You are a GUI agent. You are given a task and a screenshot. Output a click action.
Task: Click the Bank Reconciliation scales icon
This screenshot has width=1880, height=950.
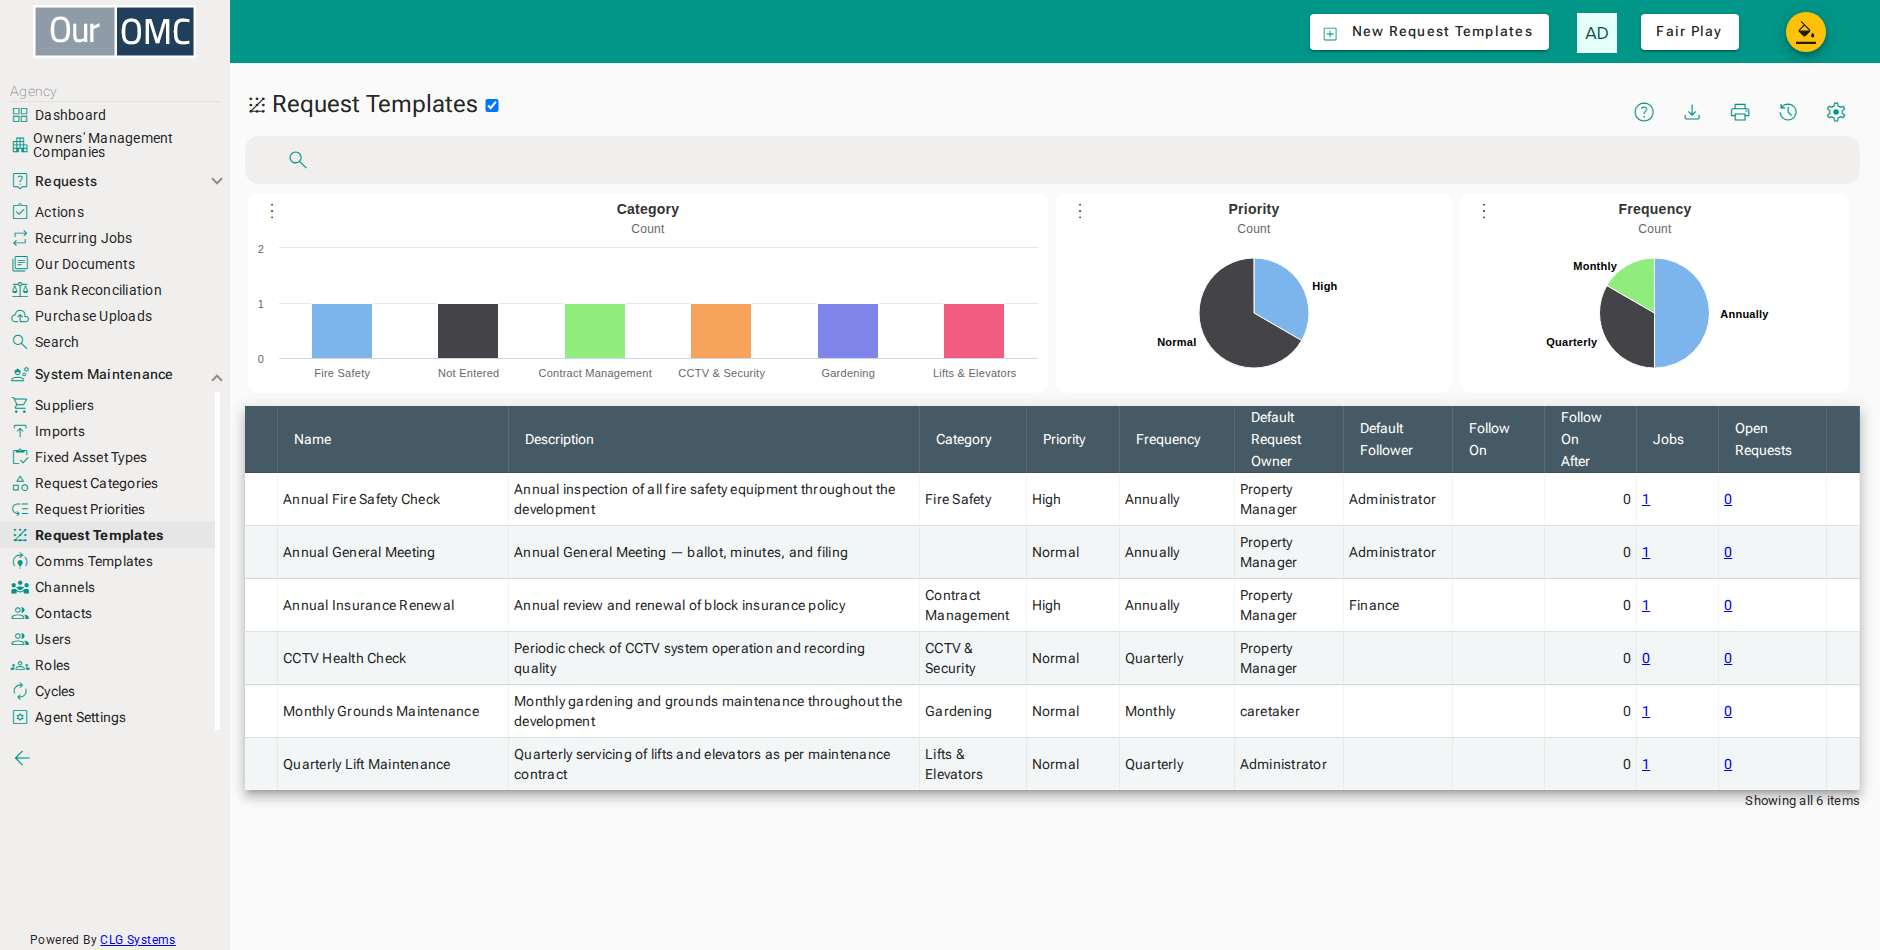tap(20, 290)
